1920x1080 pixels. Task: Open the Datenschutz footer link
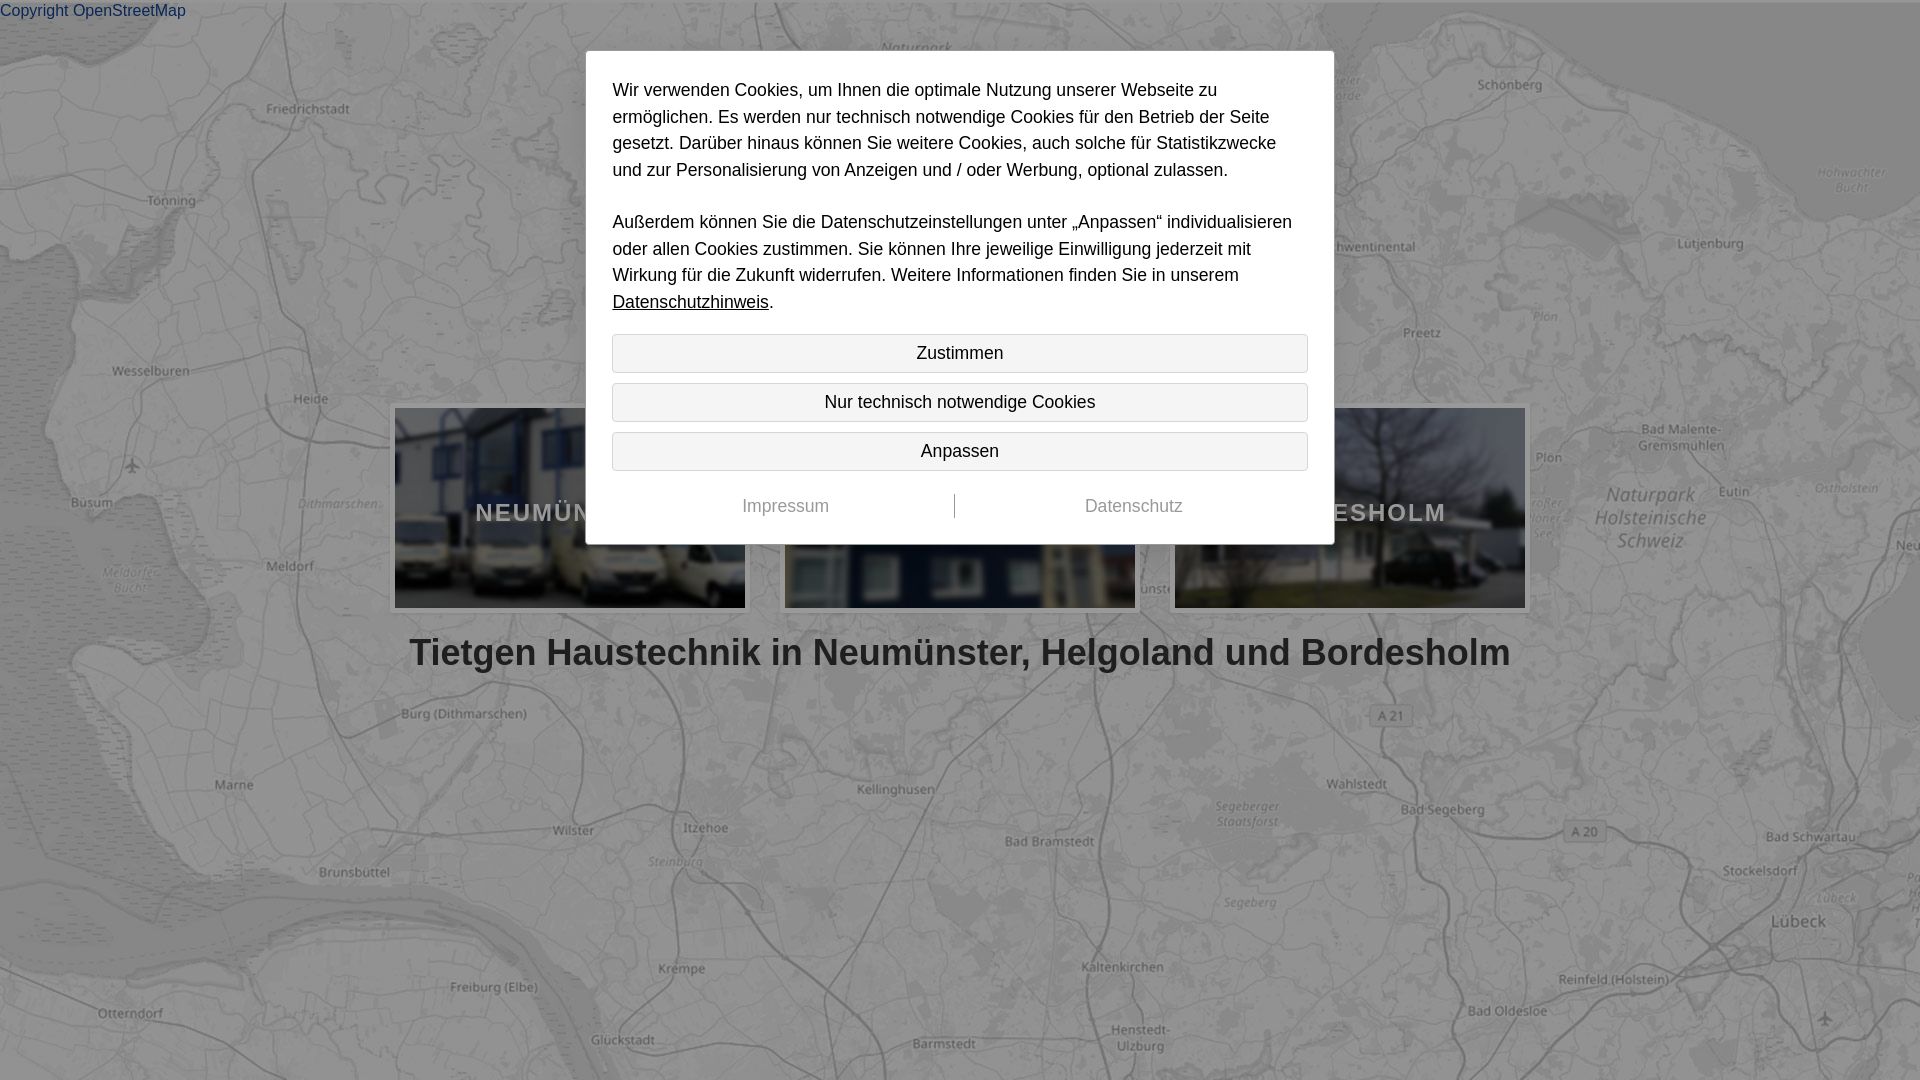(x=1133, y=506)
